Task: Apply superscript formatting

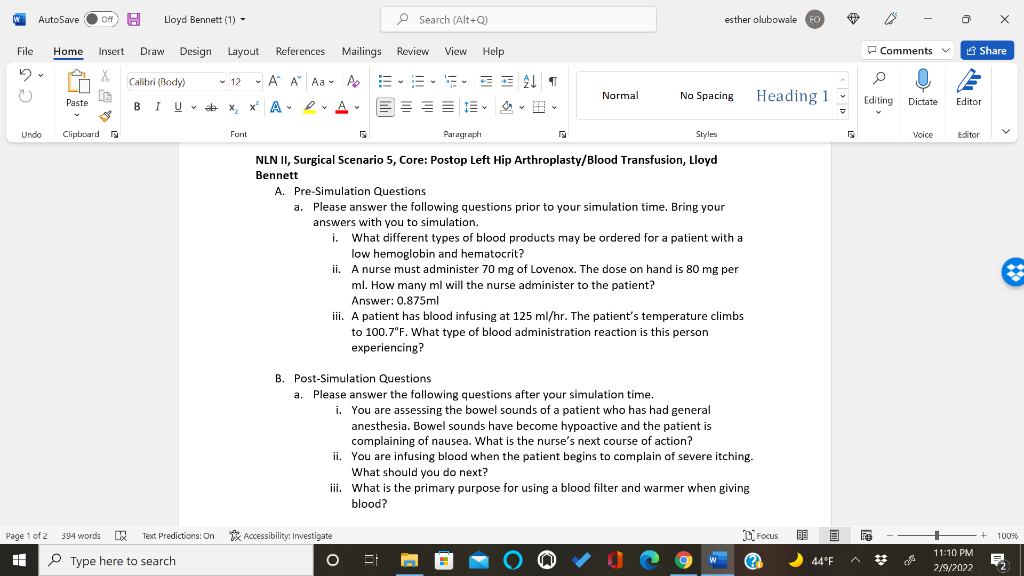Action: click(253, 106)
